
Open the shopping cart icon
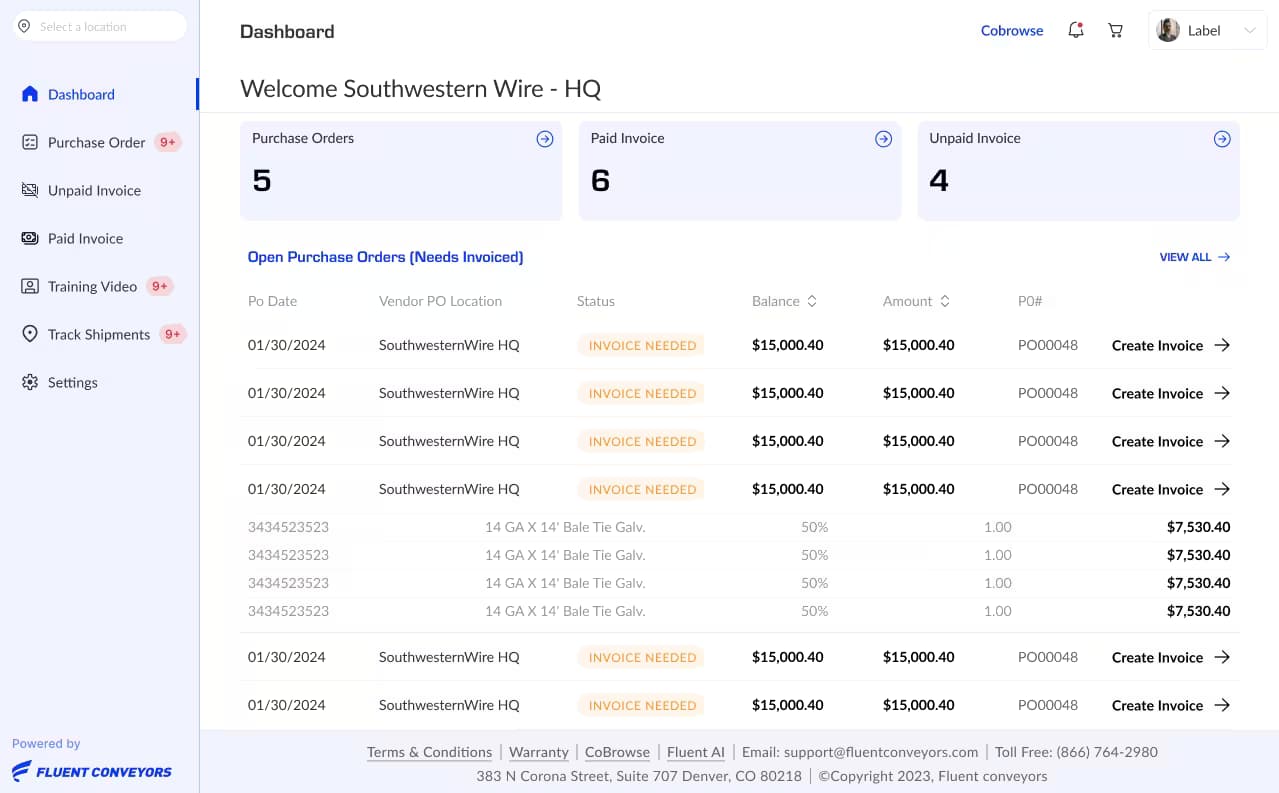point(1116,30)
